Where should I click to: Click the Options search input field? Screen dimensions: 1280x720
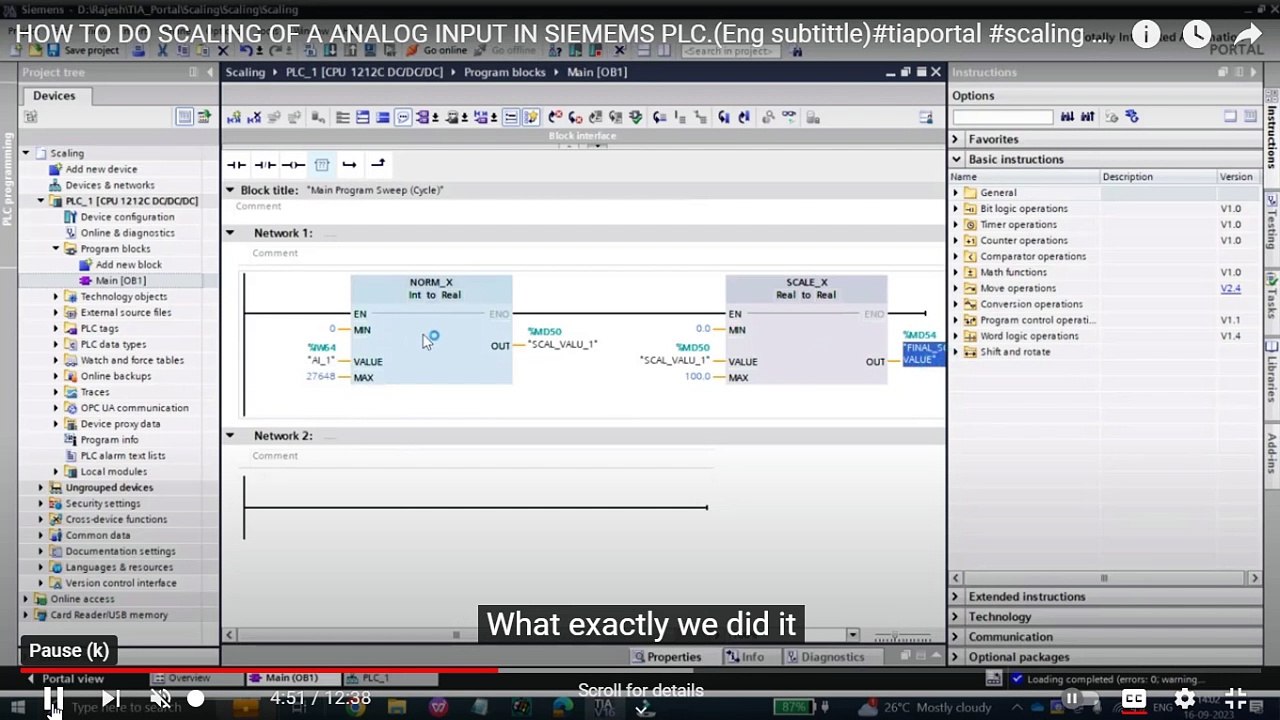(1002, 117)
